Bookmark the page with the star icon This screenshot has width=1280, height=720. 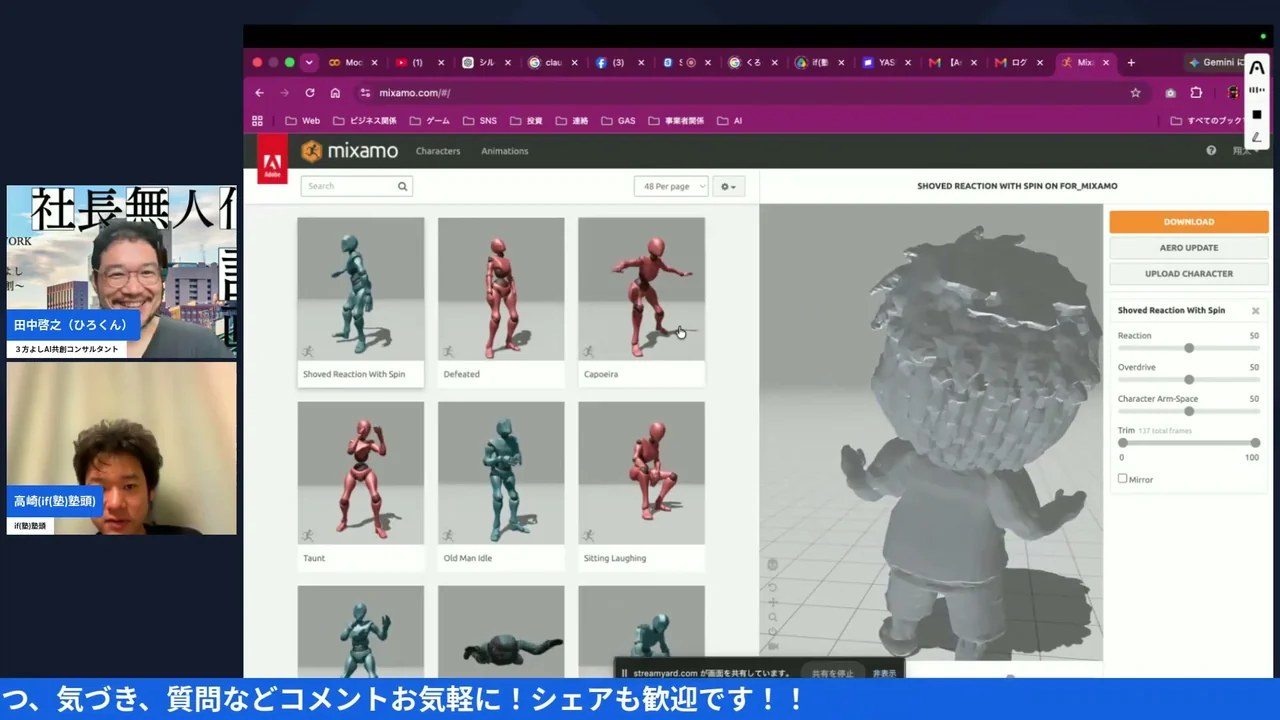coord(1135,93)
